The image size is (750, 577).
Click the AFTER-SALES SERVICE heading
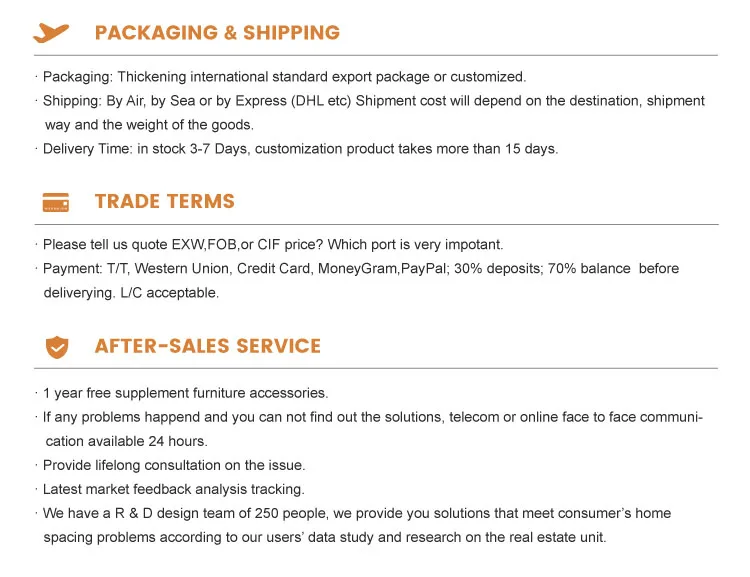[207, 347]
